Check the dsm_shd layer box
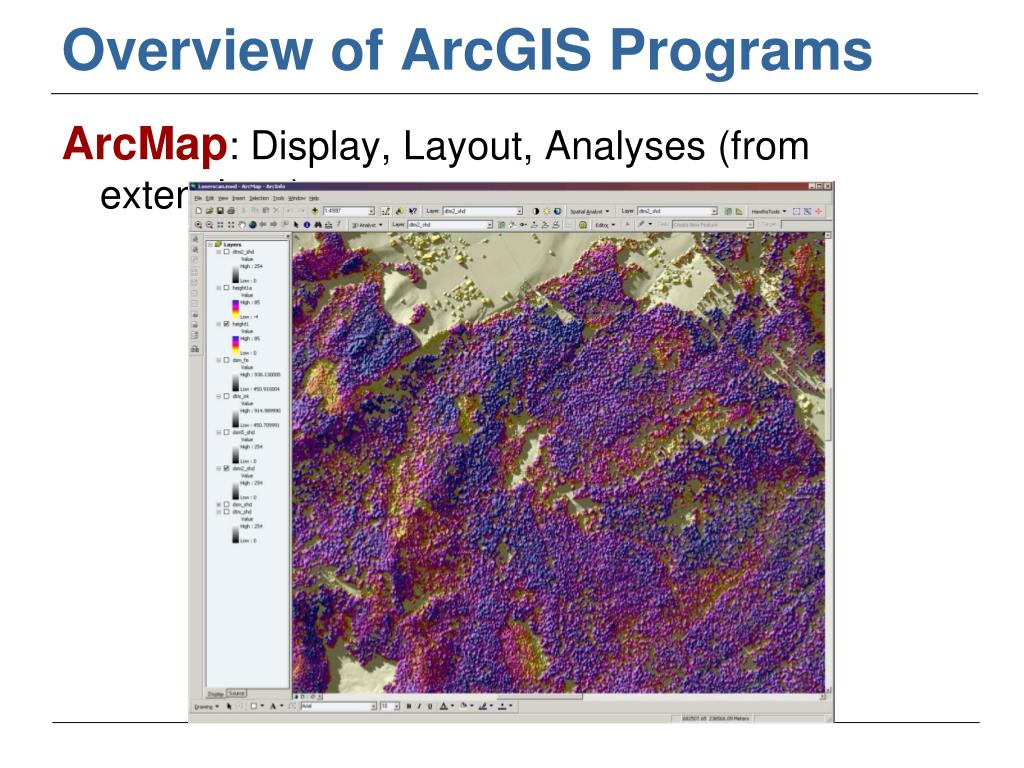Image resolution: width=1024 pixels, height=768 pixels. (x=227, y=504)
